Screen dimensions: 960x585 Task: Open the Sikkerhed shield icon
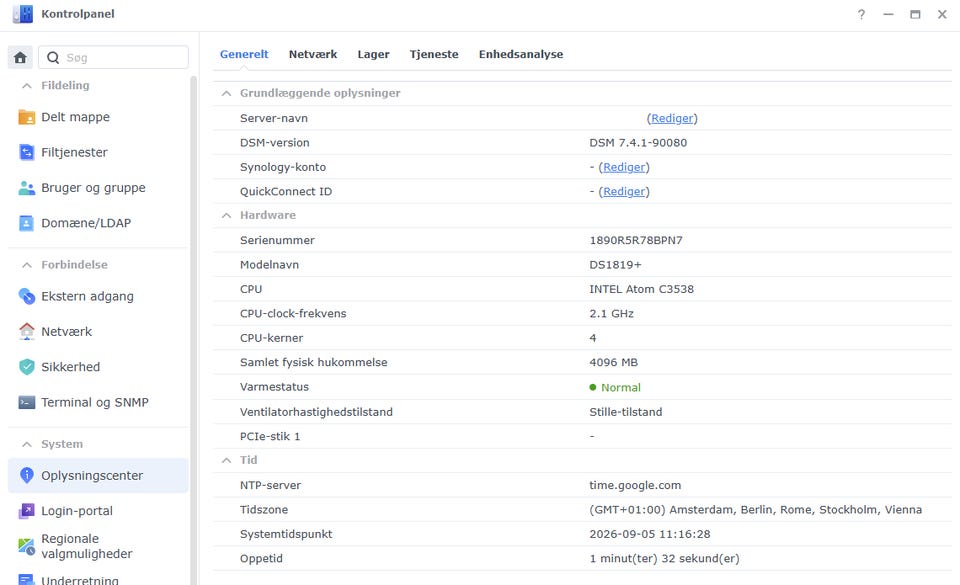26,367
